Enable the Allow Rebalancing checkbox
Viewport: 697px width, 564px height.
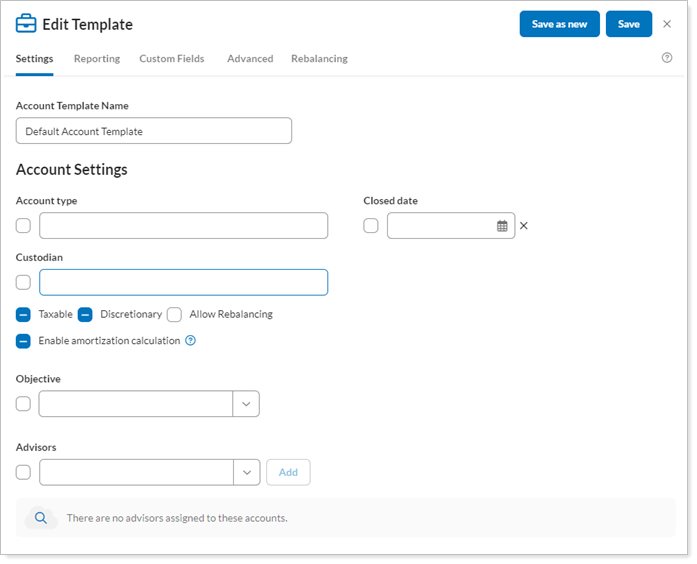pyautogui.click(x=174, y=315)
